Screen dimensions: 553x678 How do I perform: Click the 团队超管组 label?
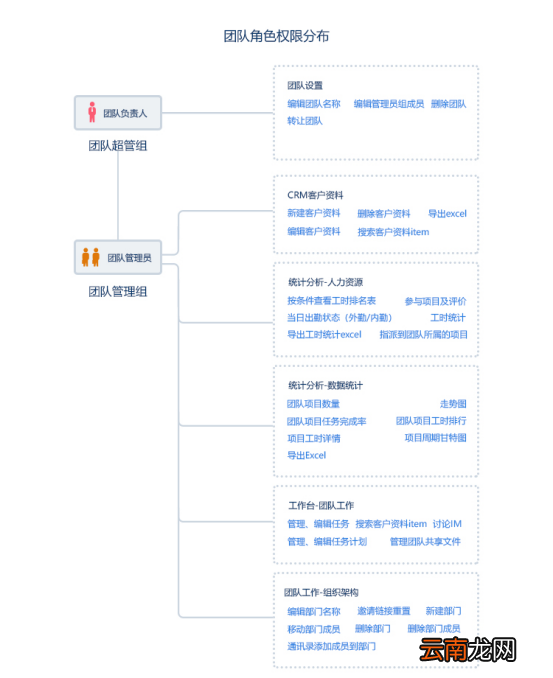point(118,146)
